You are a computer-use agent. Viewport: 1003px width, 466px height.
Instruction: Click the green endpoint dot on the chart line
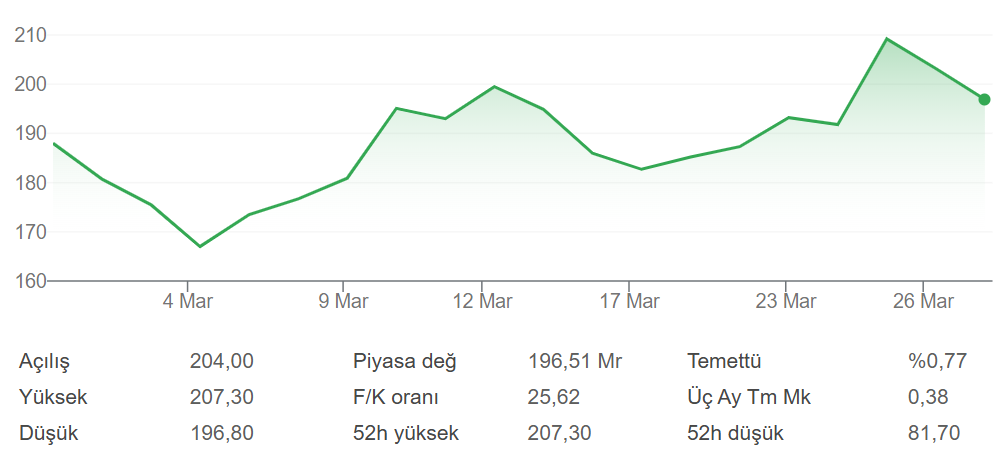pos(984,99)
